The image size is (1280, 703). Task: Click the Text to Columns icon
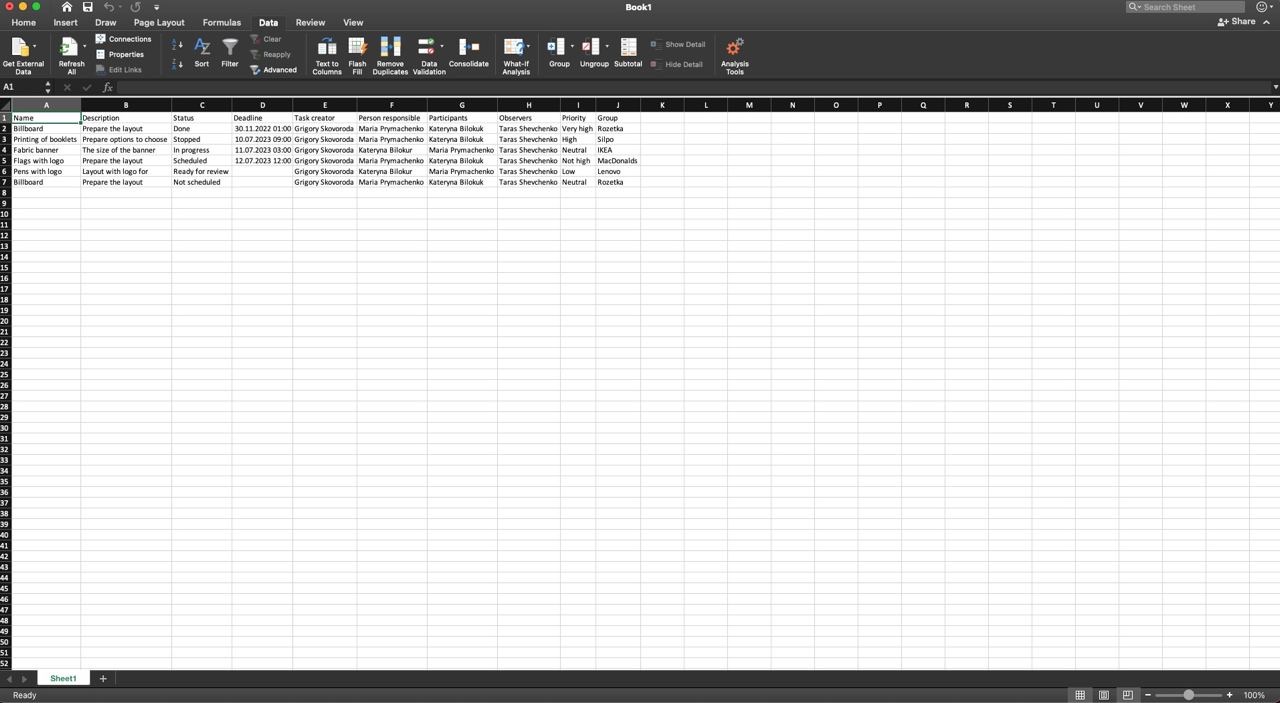[x=326, y=48]
